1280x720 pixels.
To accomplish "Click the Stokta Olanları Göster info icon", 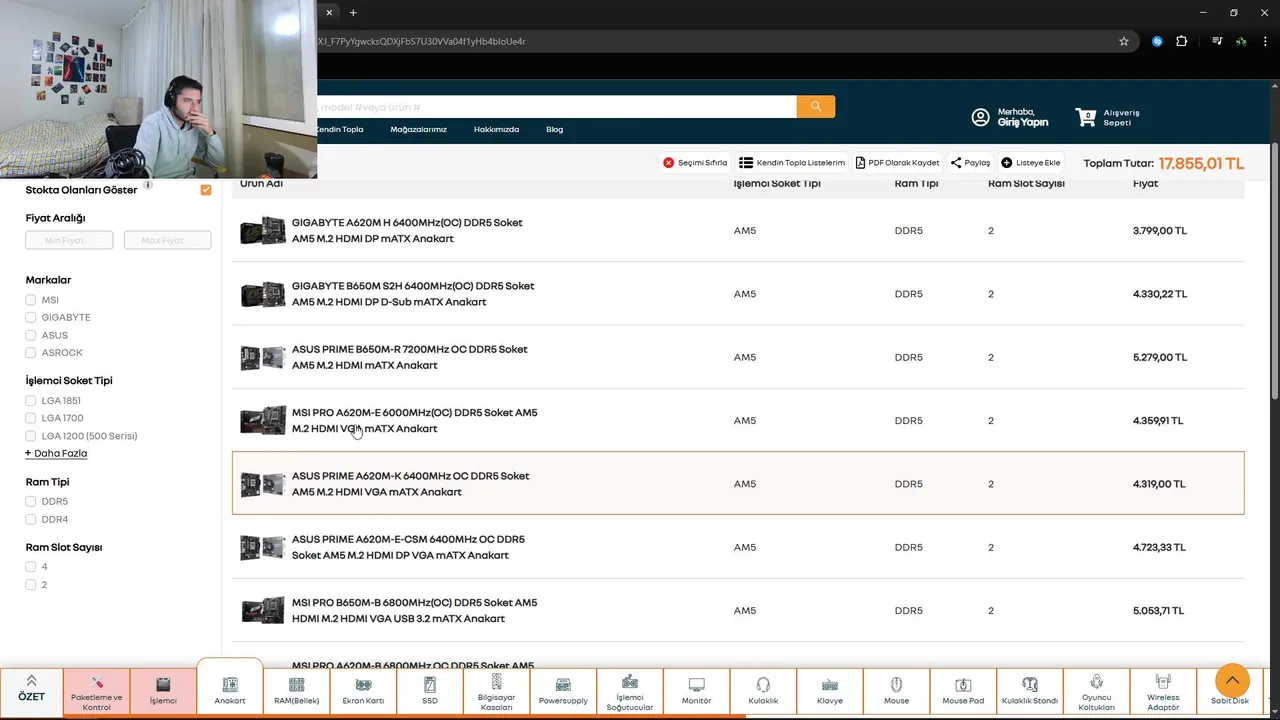I will tap(148, 185).
